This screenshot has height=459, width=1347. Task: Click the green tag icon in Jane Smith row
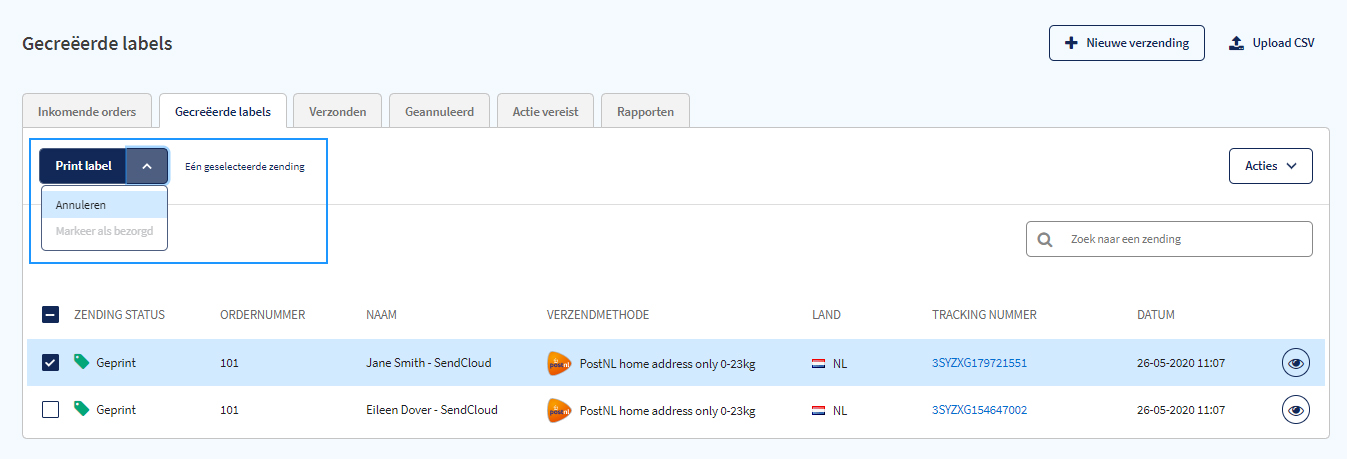(x=82, y=362)
